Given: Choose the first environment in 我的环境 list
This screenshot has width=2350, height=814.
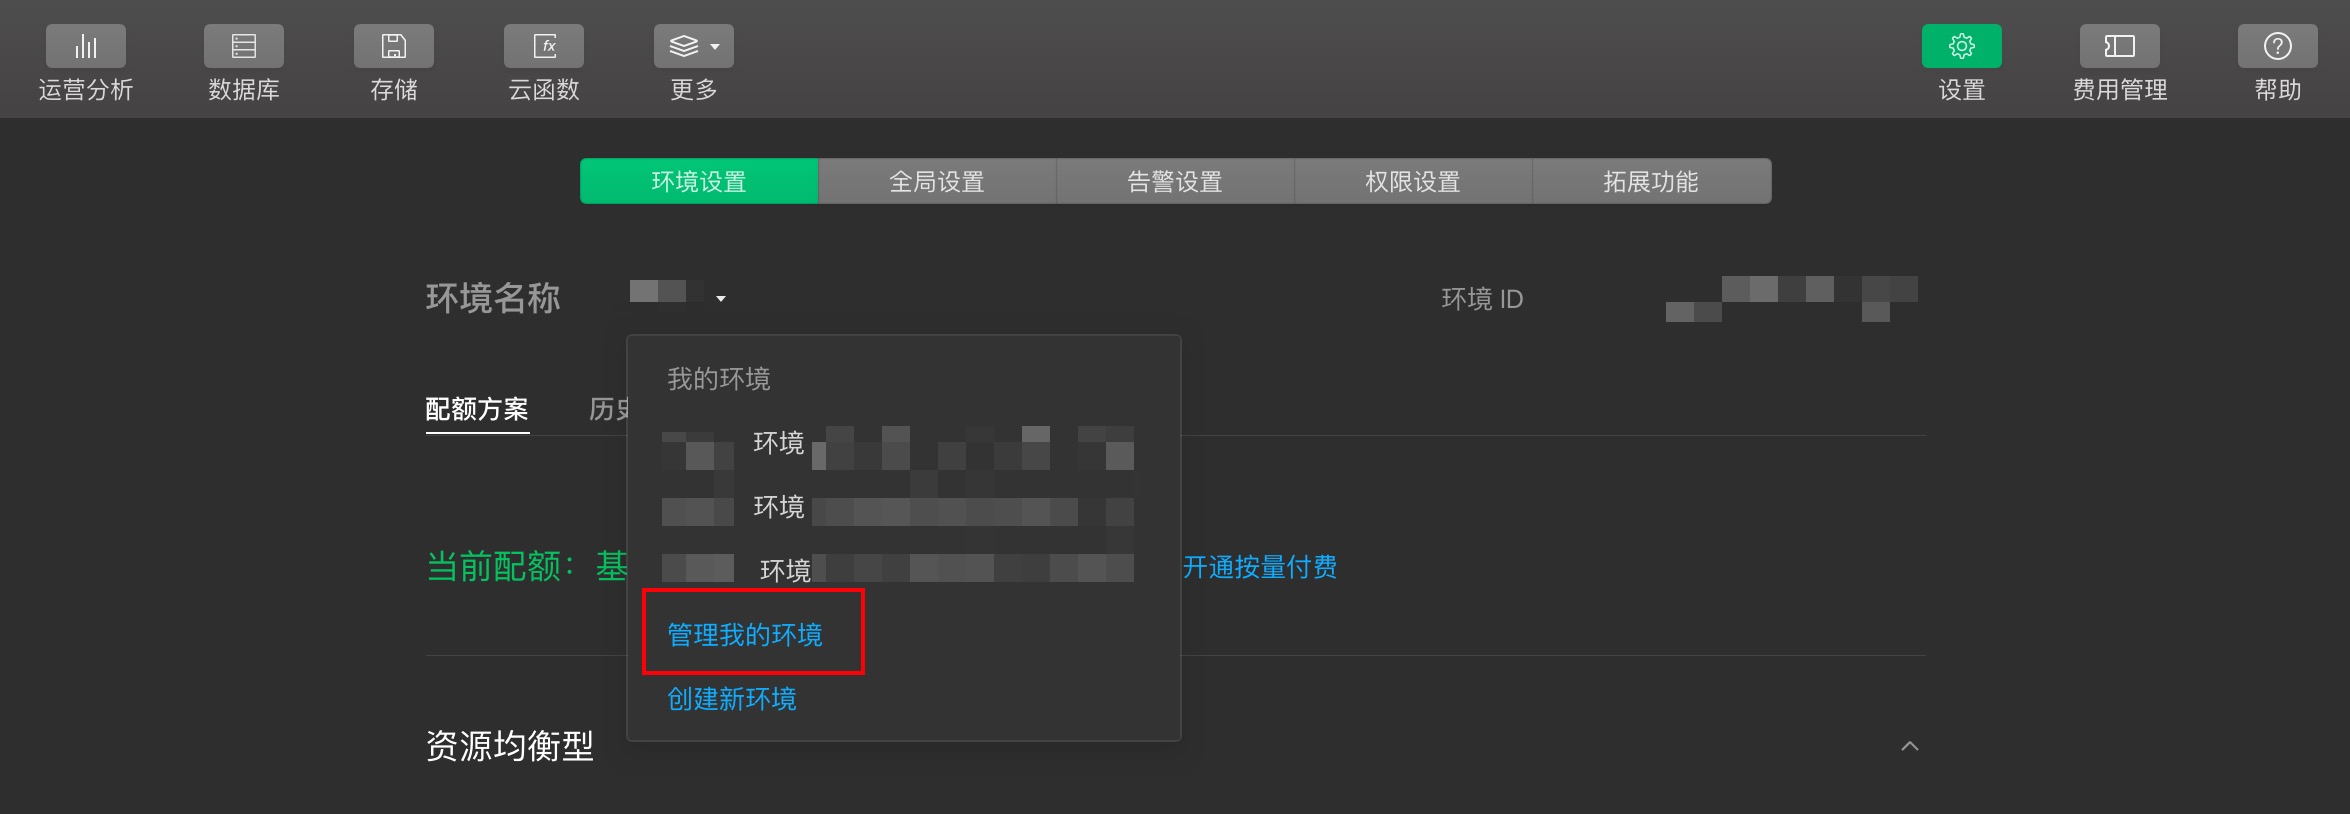Looking at the screenshot, I should [x=898, y=445].
